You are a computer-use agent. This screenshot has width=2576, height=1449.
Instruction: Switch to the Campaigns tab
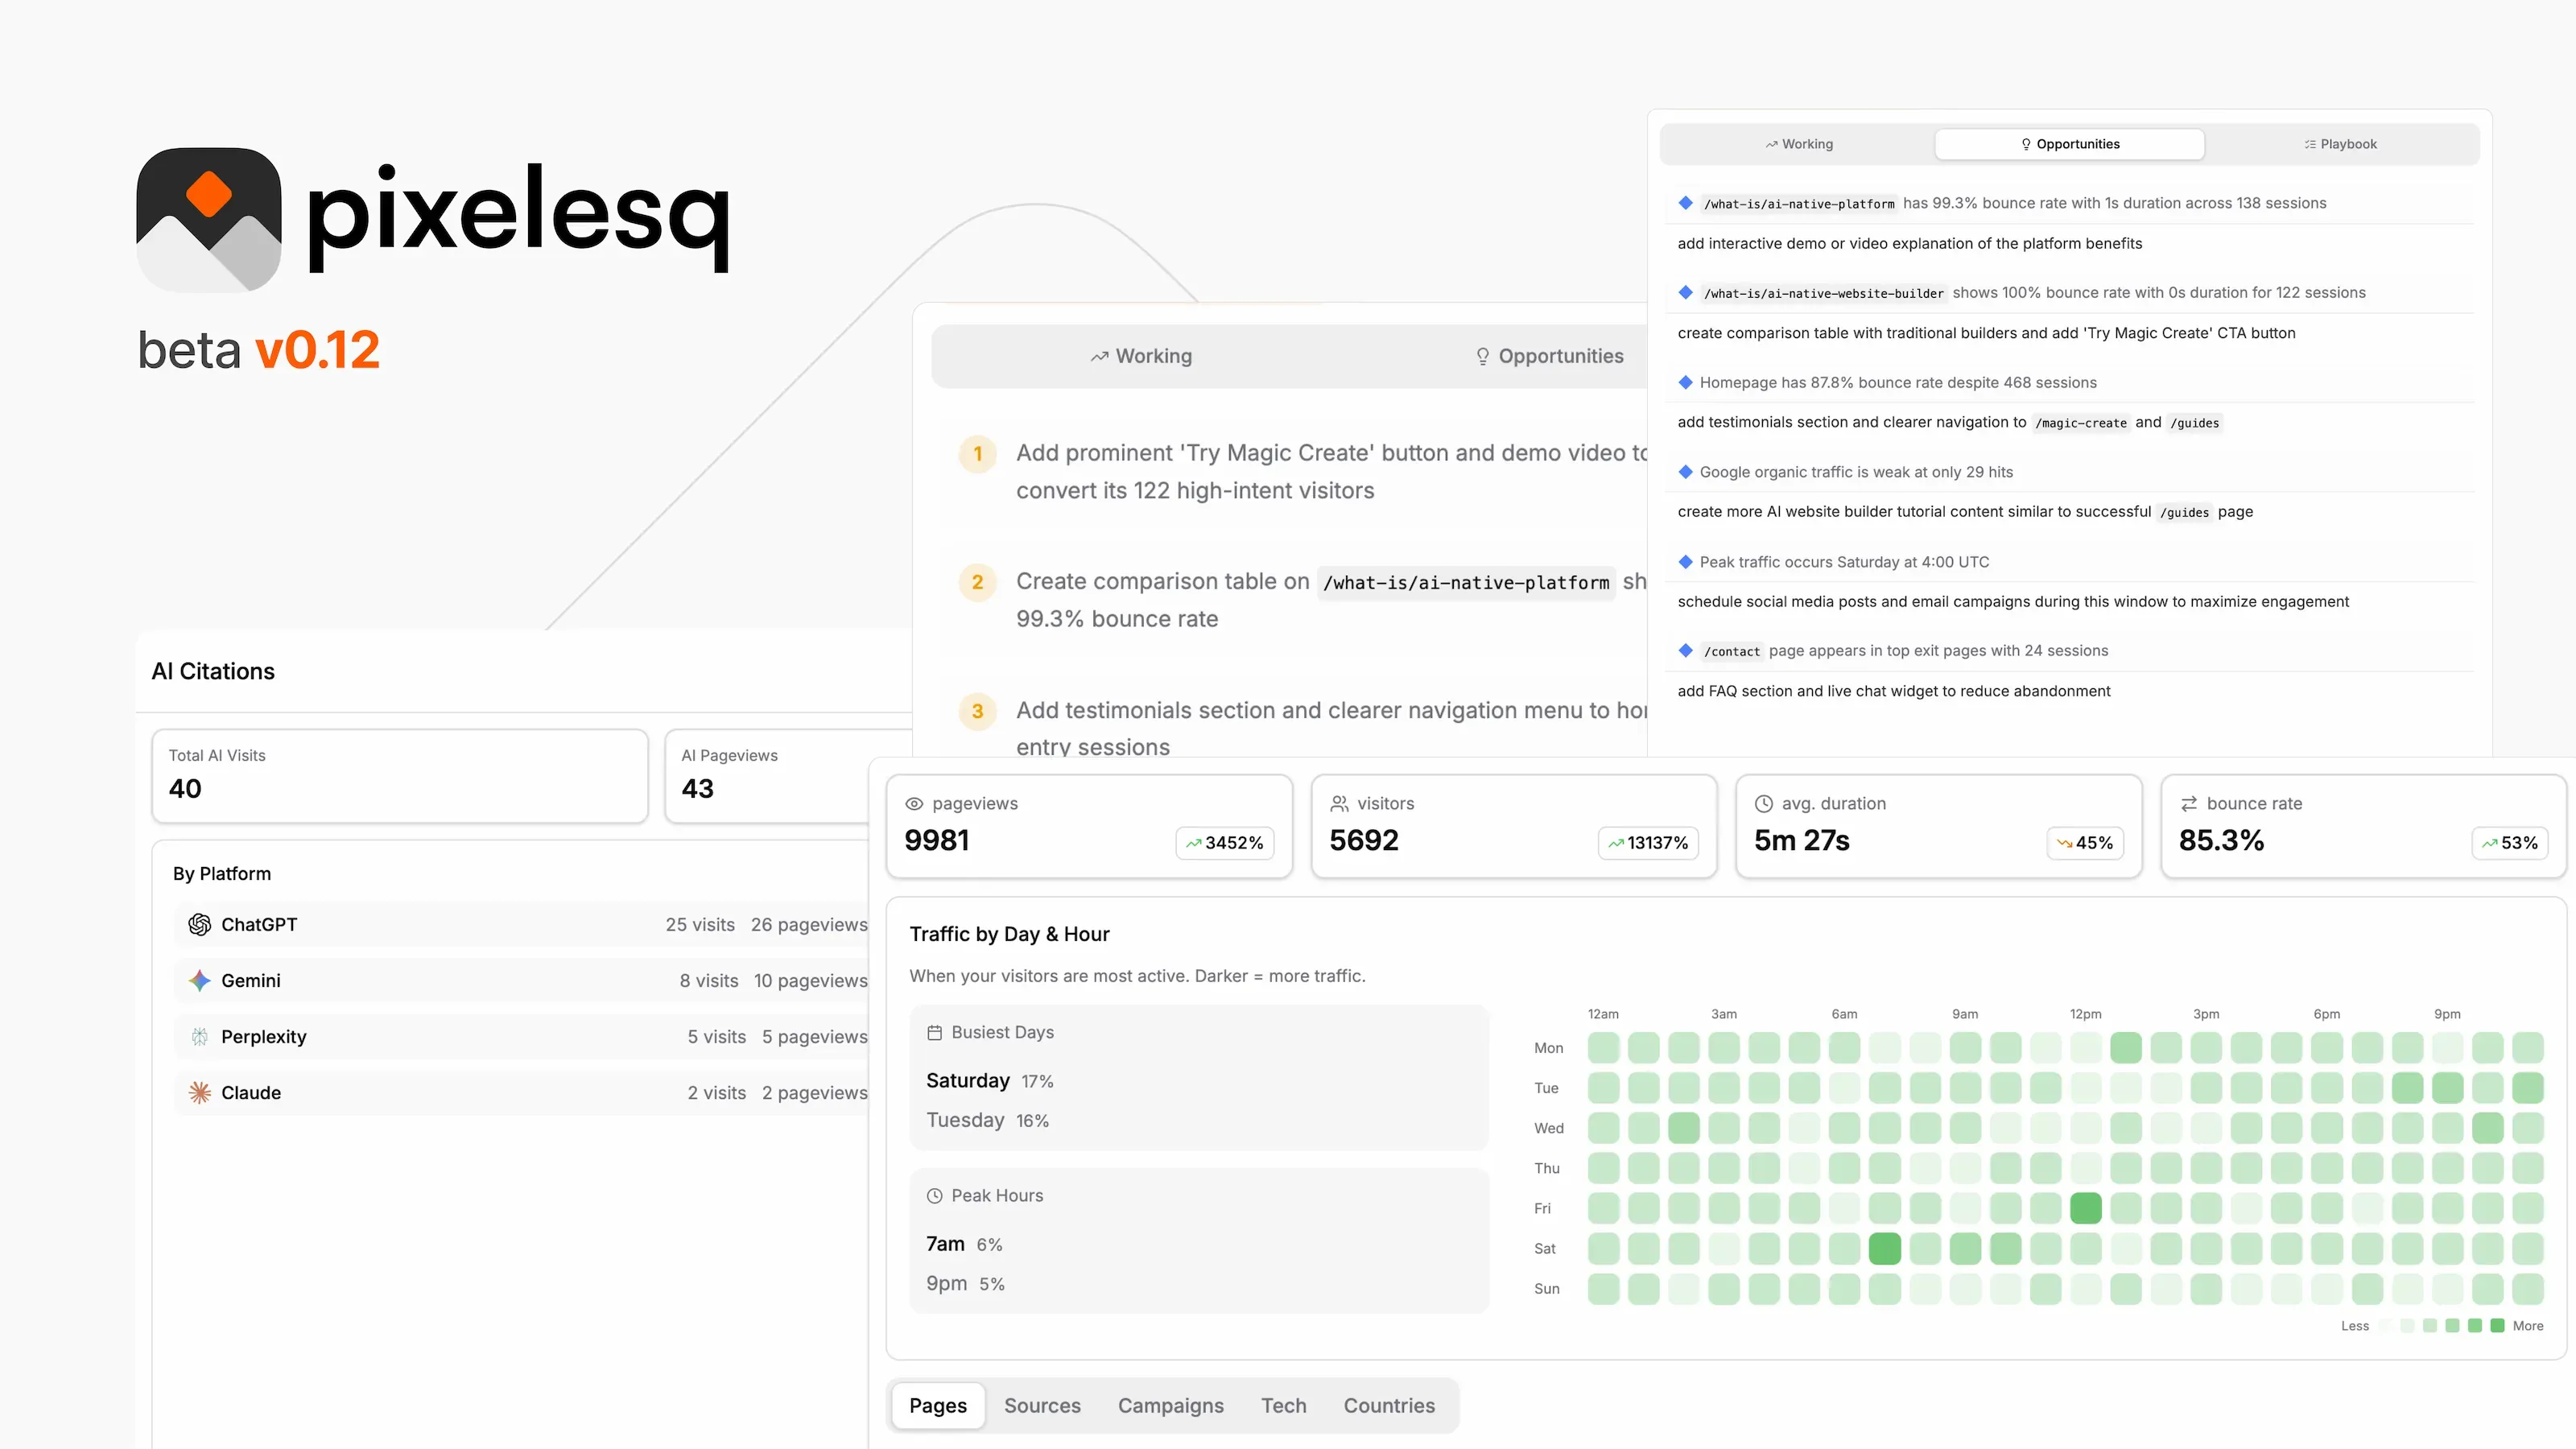click(1171, 1405)
